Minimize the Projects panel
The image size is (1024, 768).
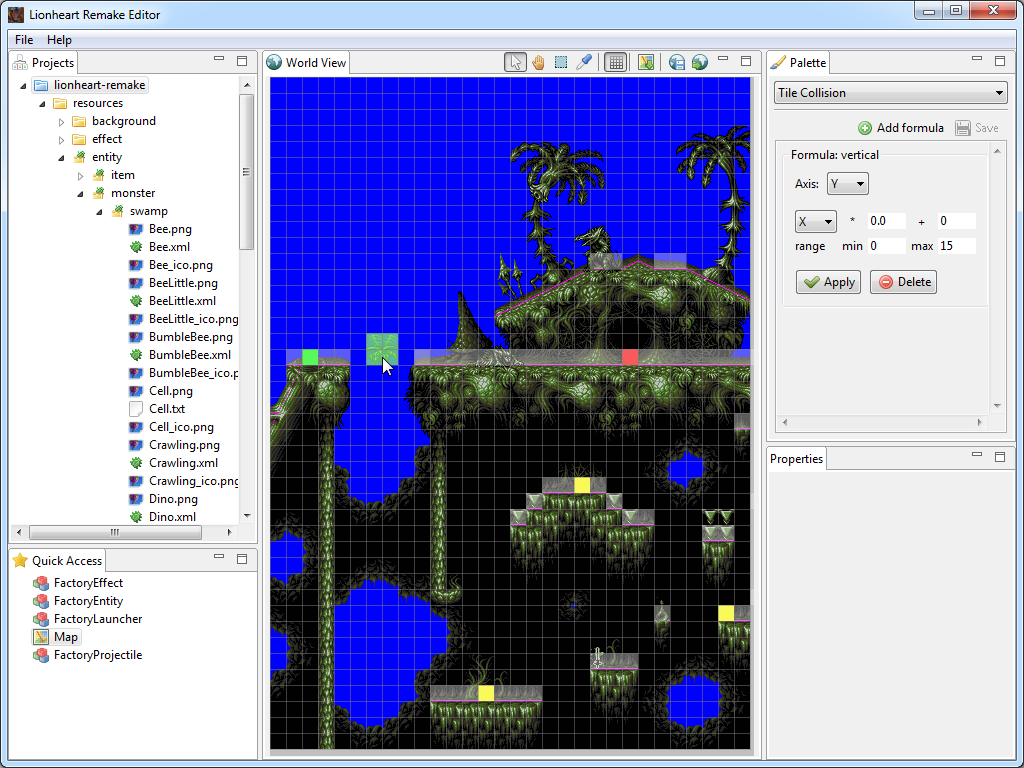pyautogui.click(x=219, y=59)
